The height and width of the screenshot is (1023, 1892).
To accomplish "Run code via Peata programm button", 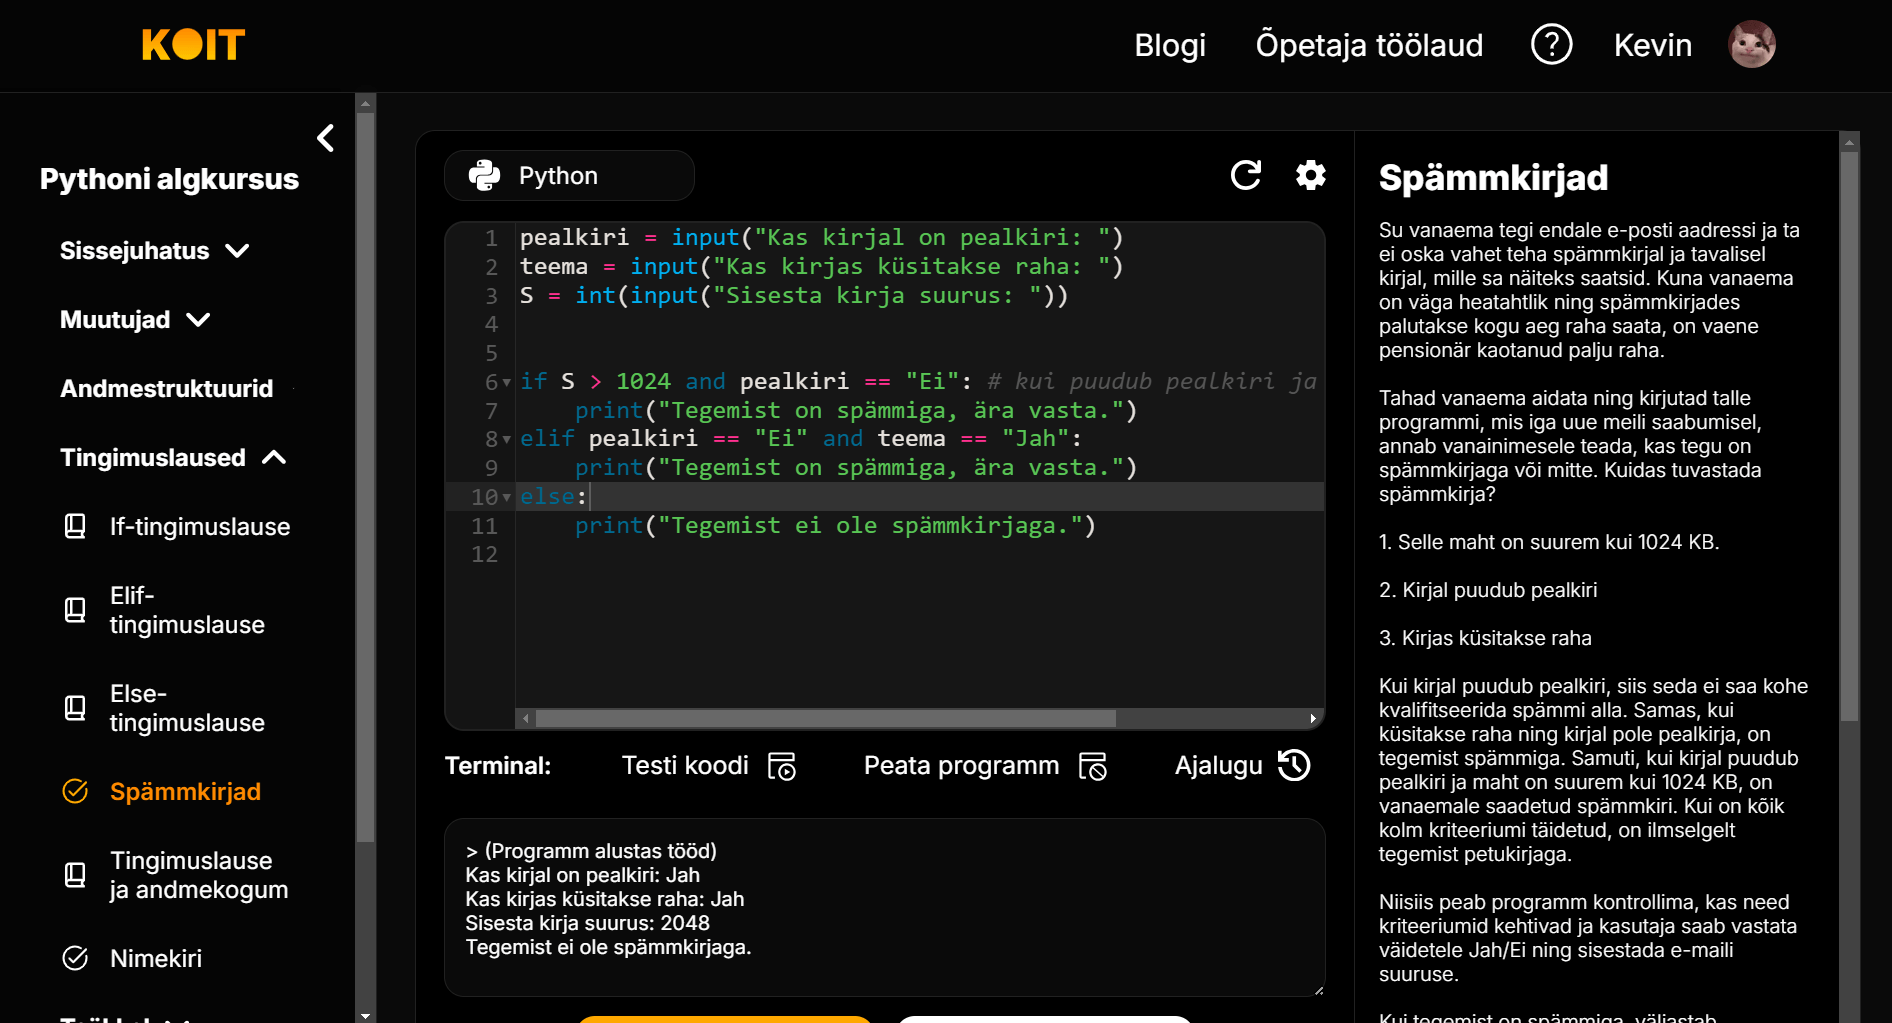I will tap(985, 766).
